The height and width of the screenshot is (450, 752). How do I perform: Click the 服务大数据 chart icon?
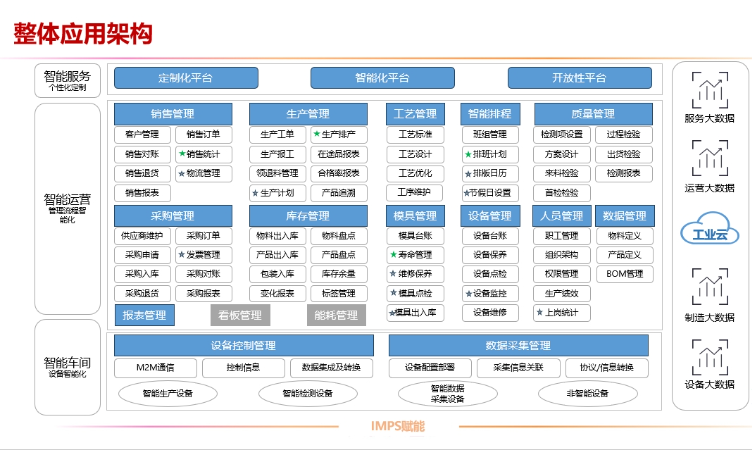coord(710,90)
